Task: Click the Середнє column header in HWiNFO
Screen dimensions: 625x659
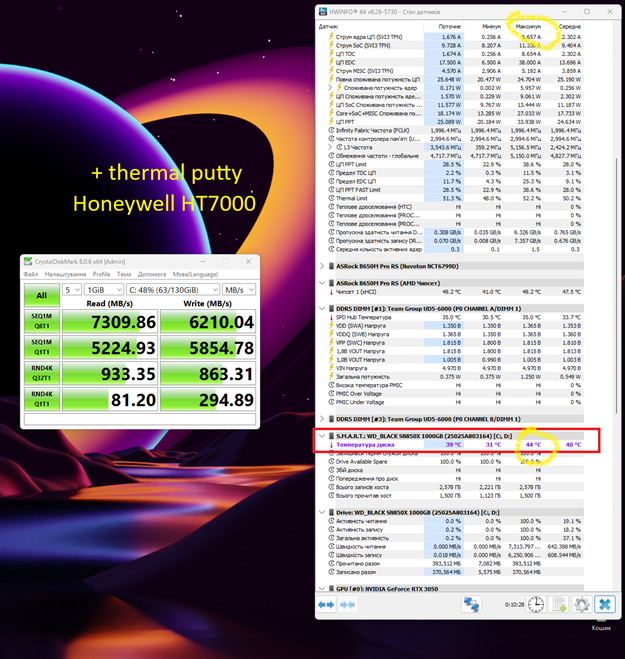Action: [x=563, y=26]
